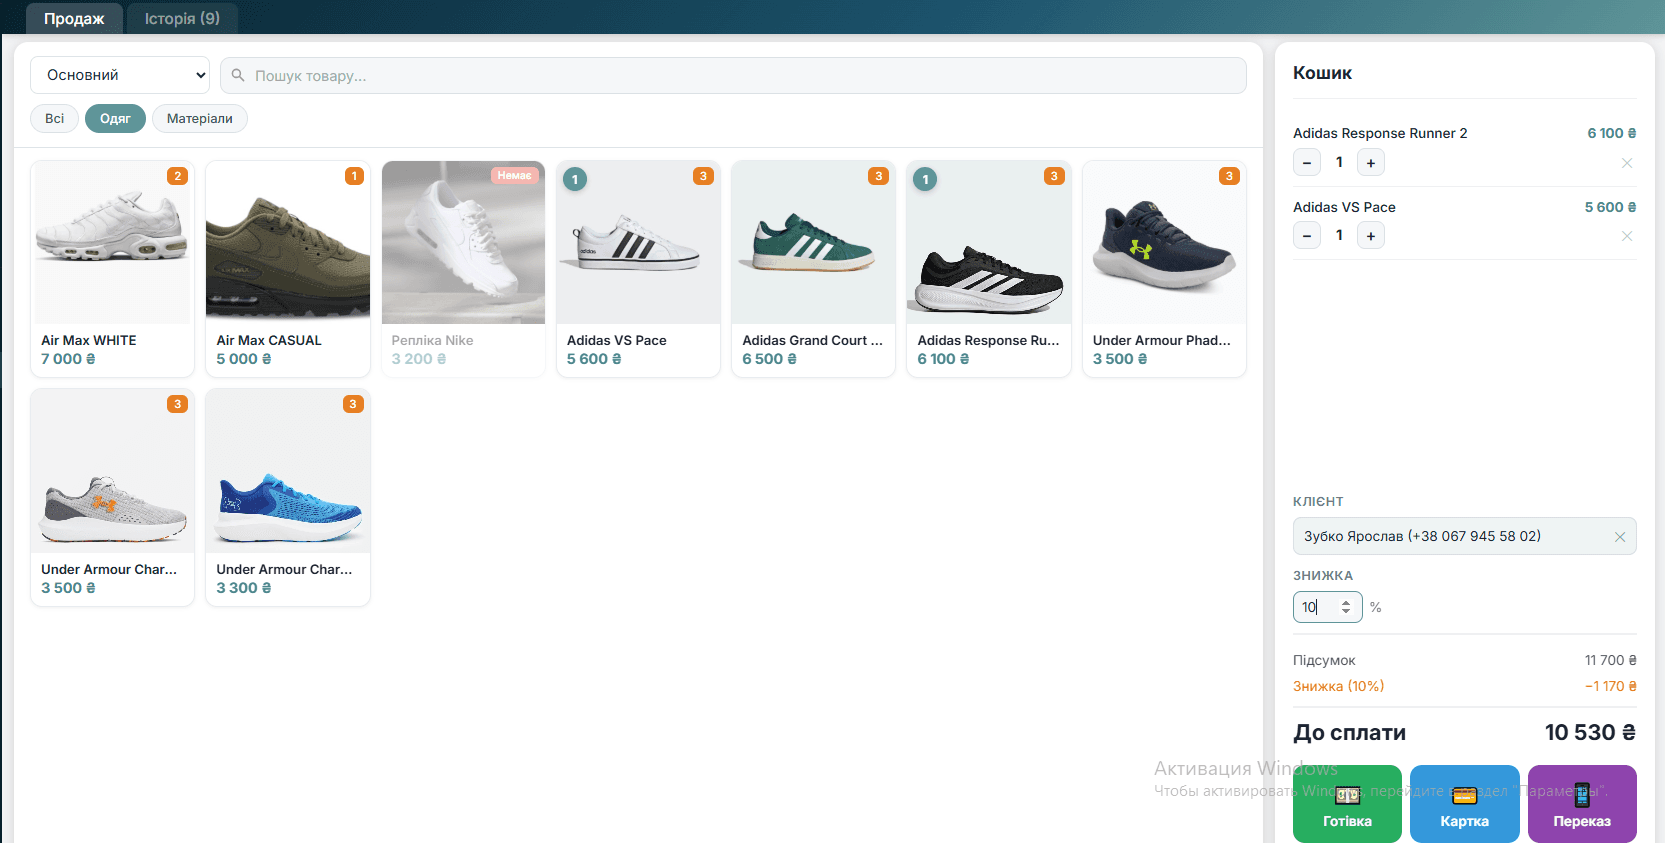Click the До сплати label
The height and width of the screenshot is (843, 1665).
coord(1350,733)
